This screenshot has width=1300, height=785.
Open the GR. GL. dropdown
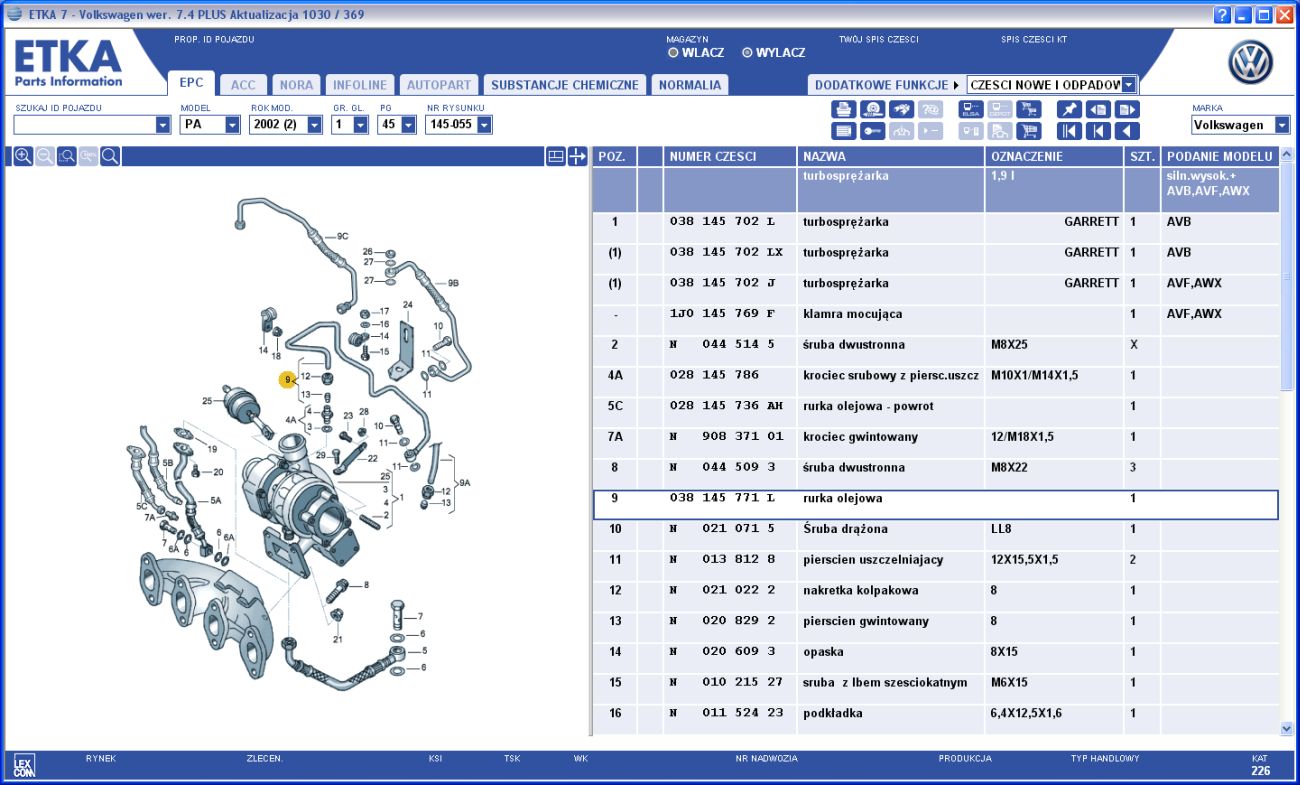pos(361,125)
